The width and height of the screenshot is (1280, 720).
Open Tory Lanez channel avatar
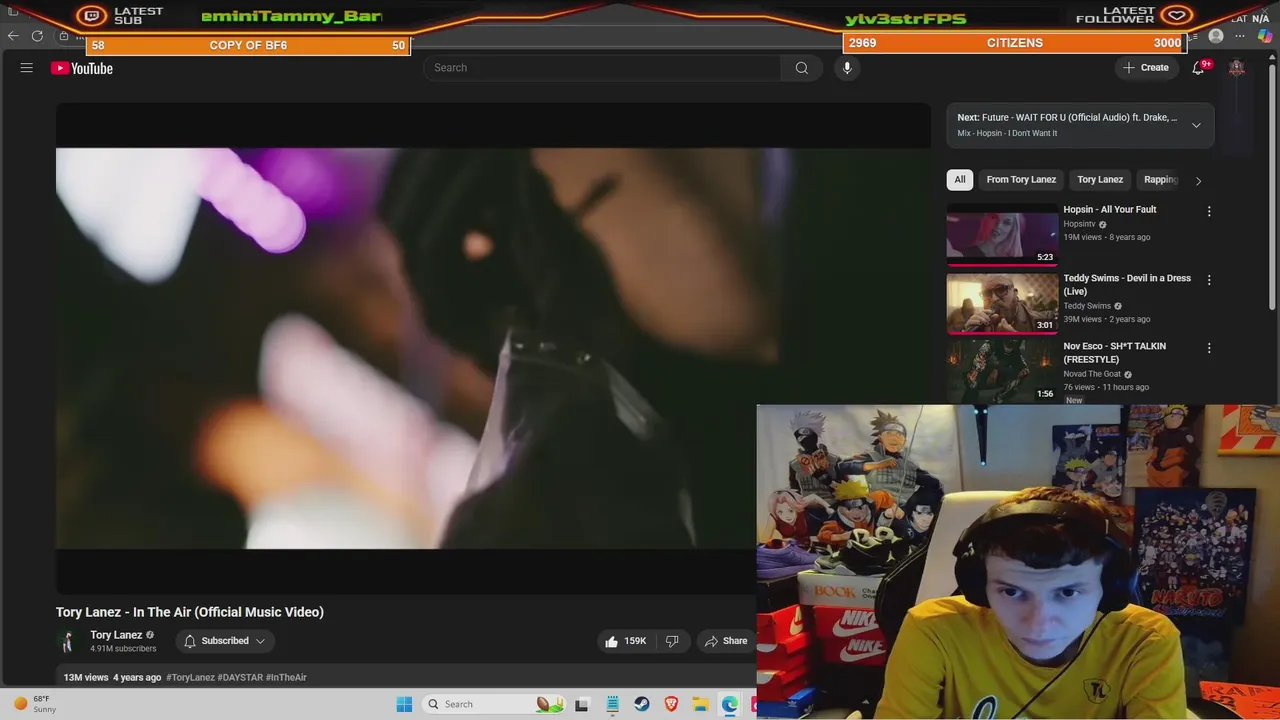click(68, 641)
